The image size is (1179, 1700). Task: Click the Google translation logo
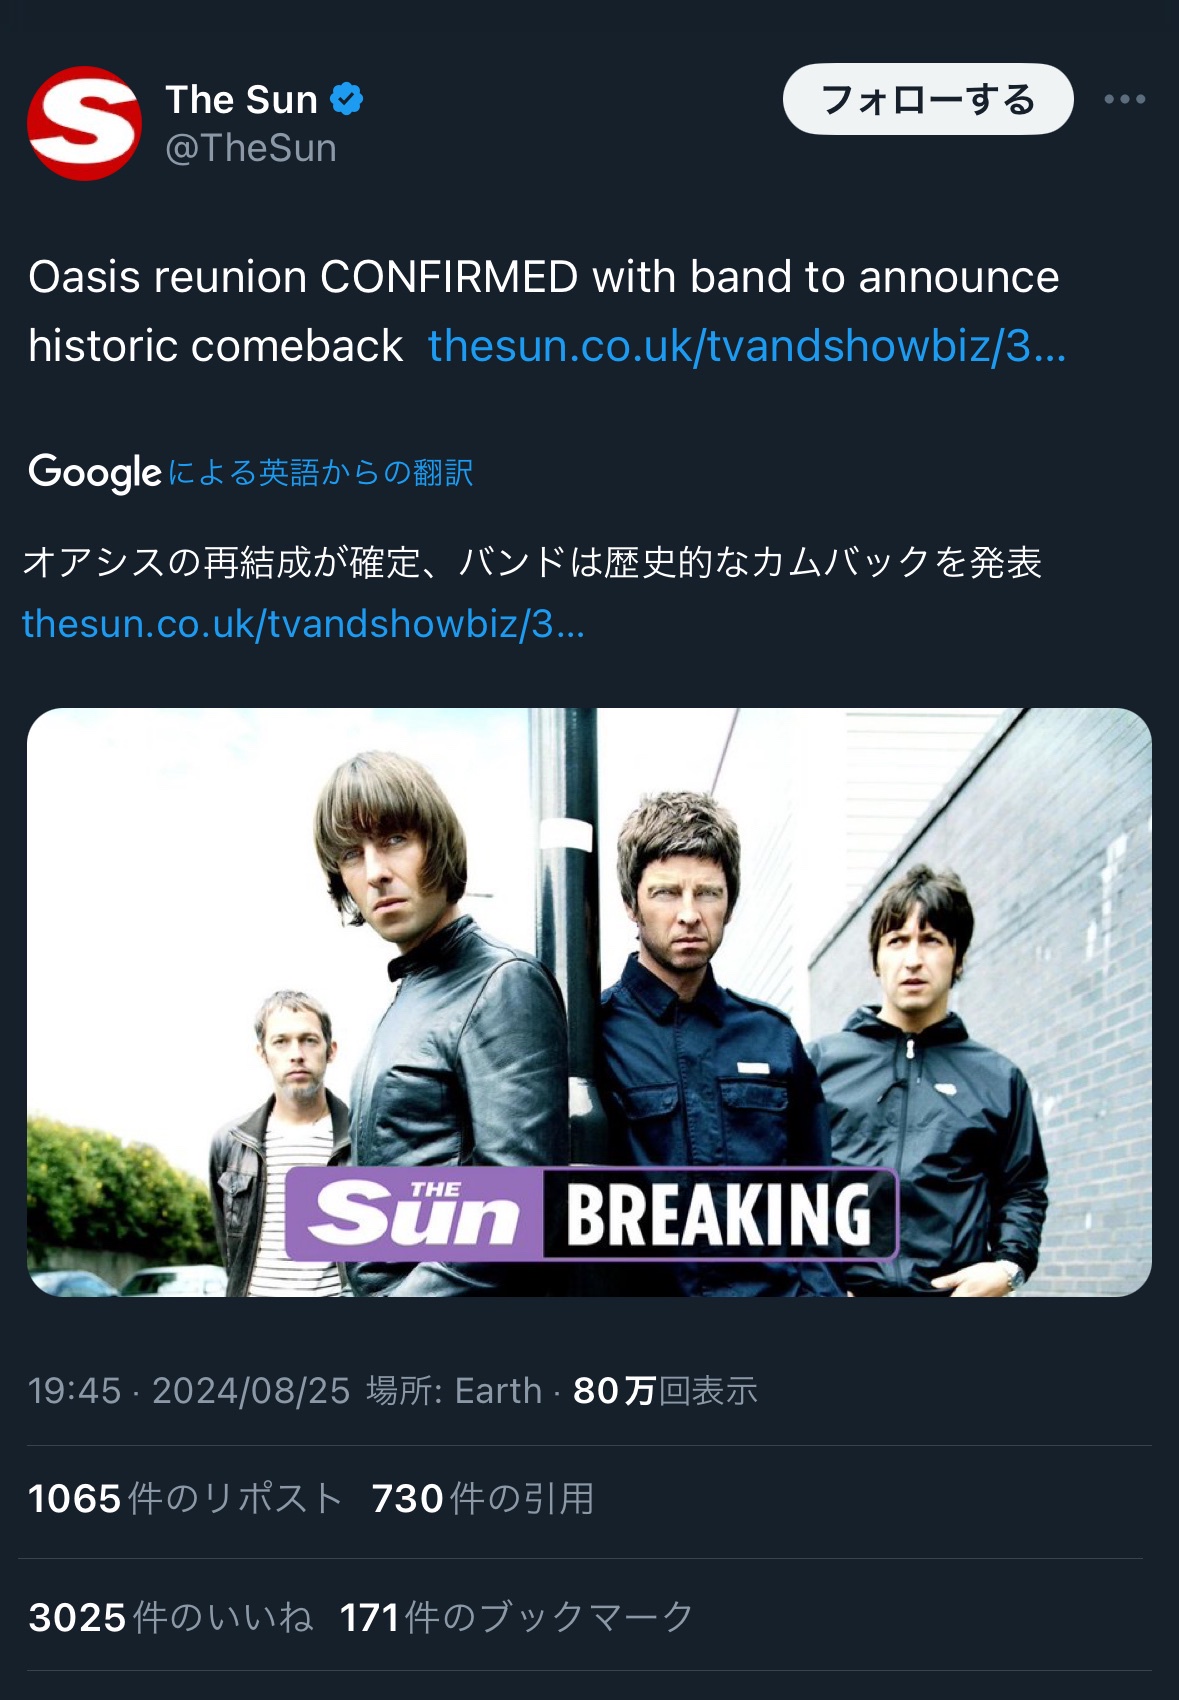tap(94, 472)
